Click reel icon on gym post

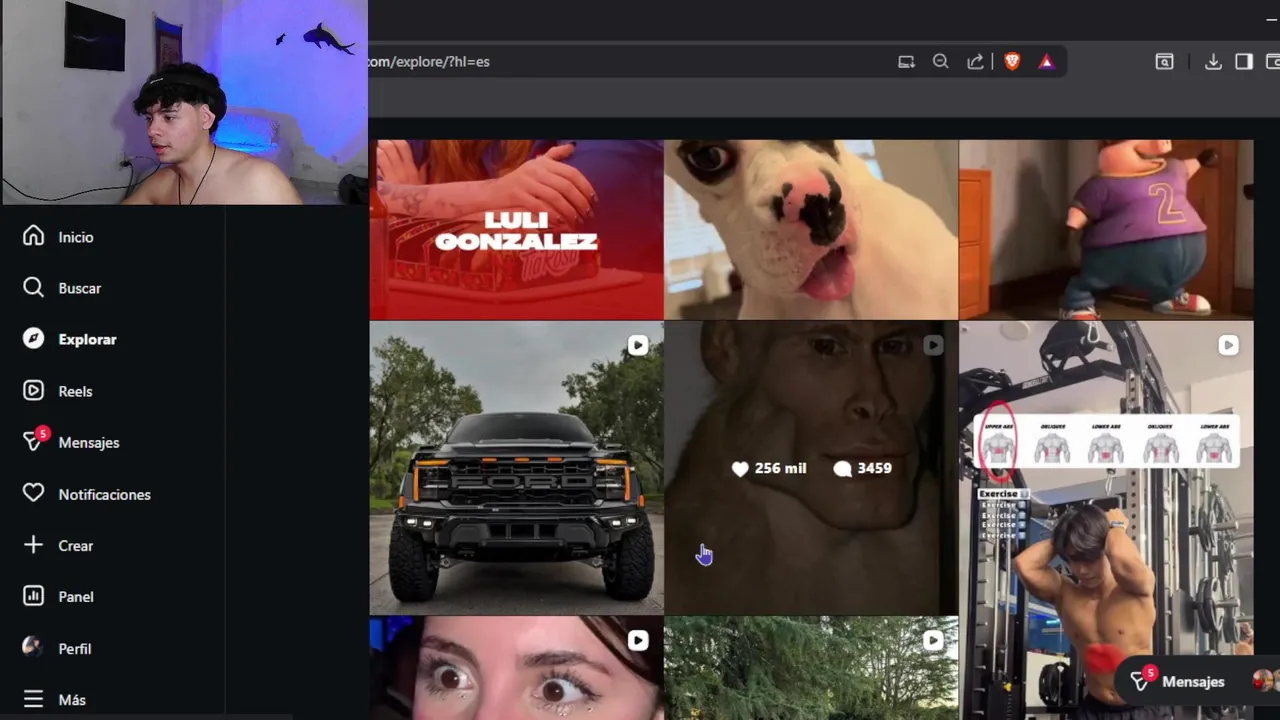1228,345
